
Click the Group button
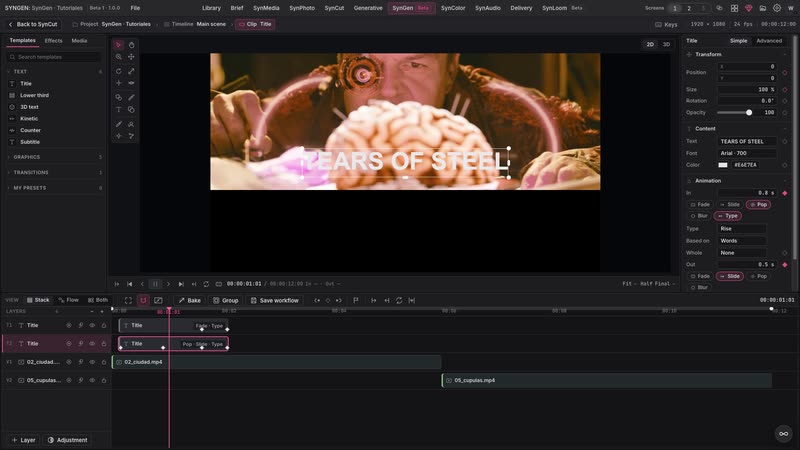coord(226,301)
